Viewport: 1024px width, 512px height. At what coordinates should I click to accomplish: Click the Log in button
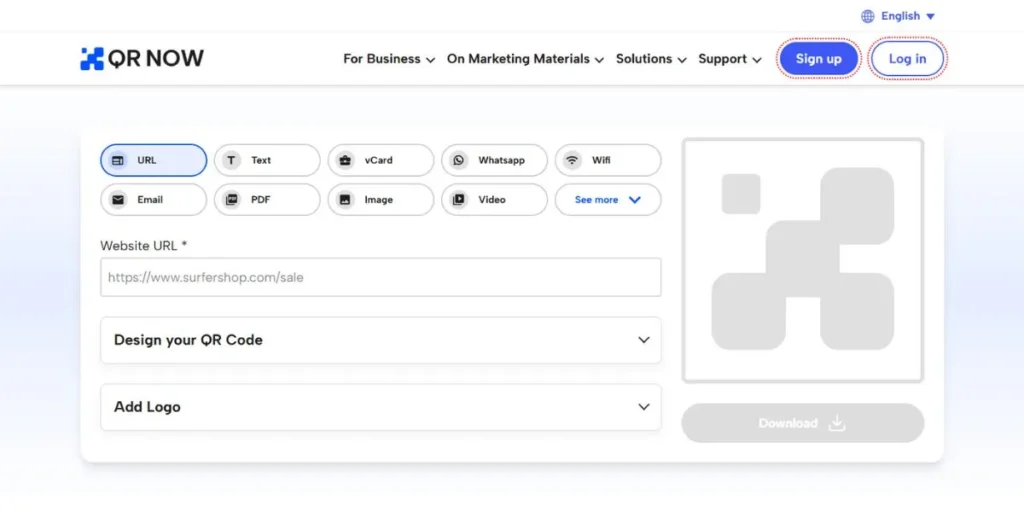[x=907, y=59]
